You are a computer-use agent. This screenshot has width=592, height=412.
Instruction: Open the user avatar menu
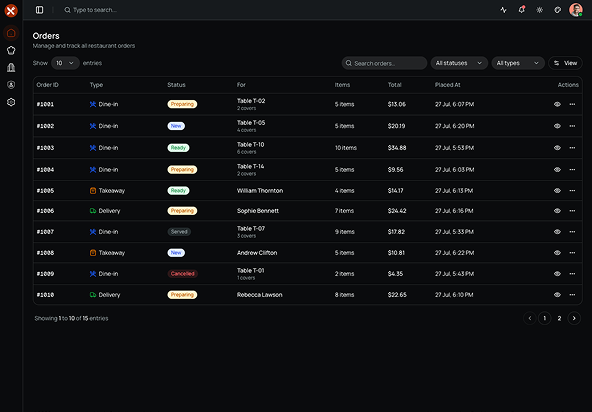click(576, 10)
